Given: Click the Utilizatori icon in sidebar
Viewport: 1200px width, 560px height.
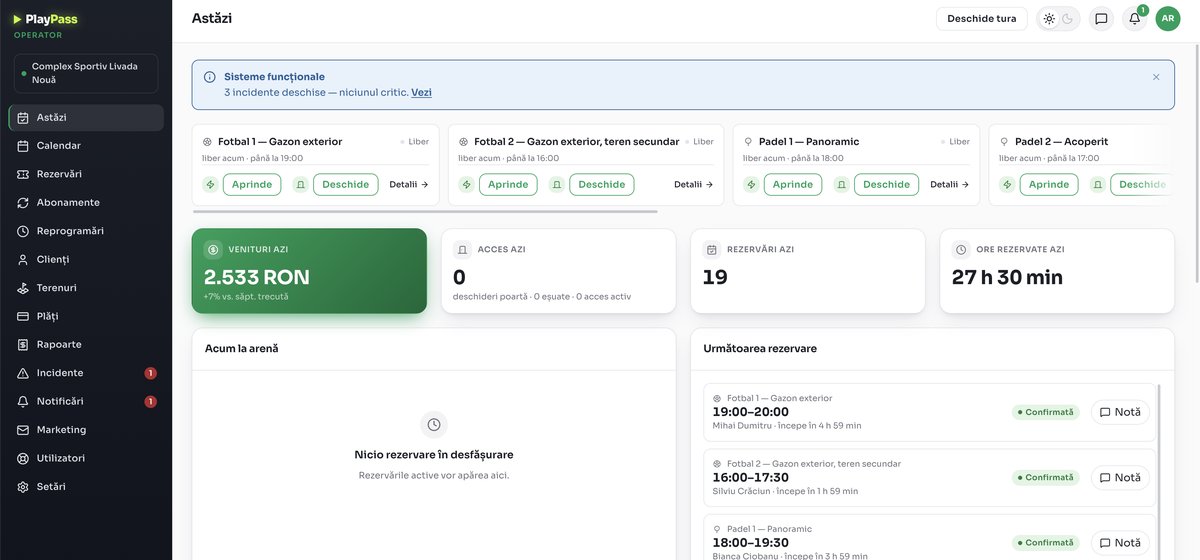Looking at the screenshot, I should 23,458.
